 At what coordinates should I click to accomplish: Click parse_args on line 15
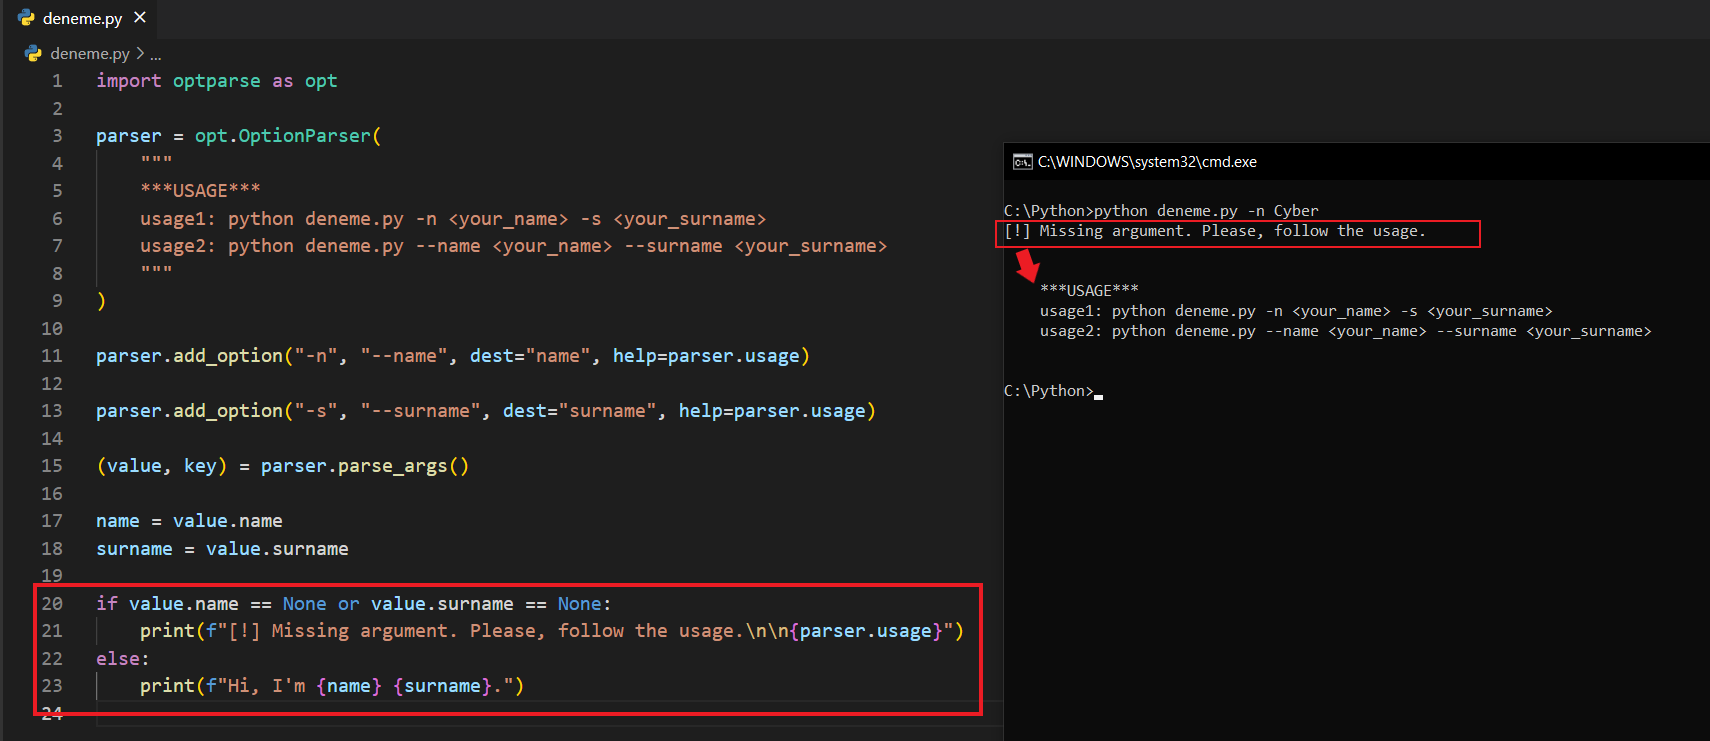coord(392,466)
